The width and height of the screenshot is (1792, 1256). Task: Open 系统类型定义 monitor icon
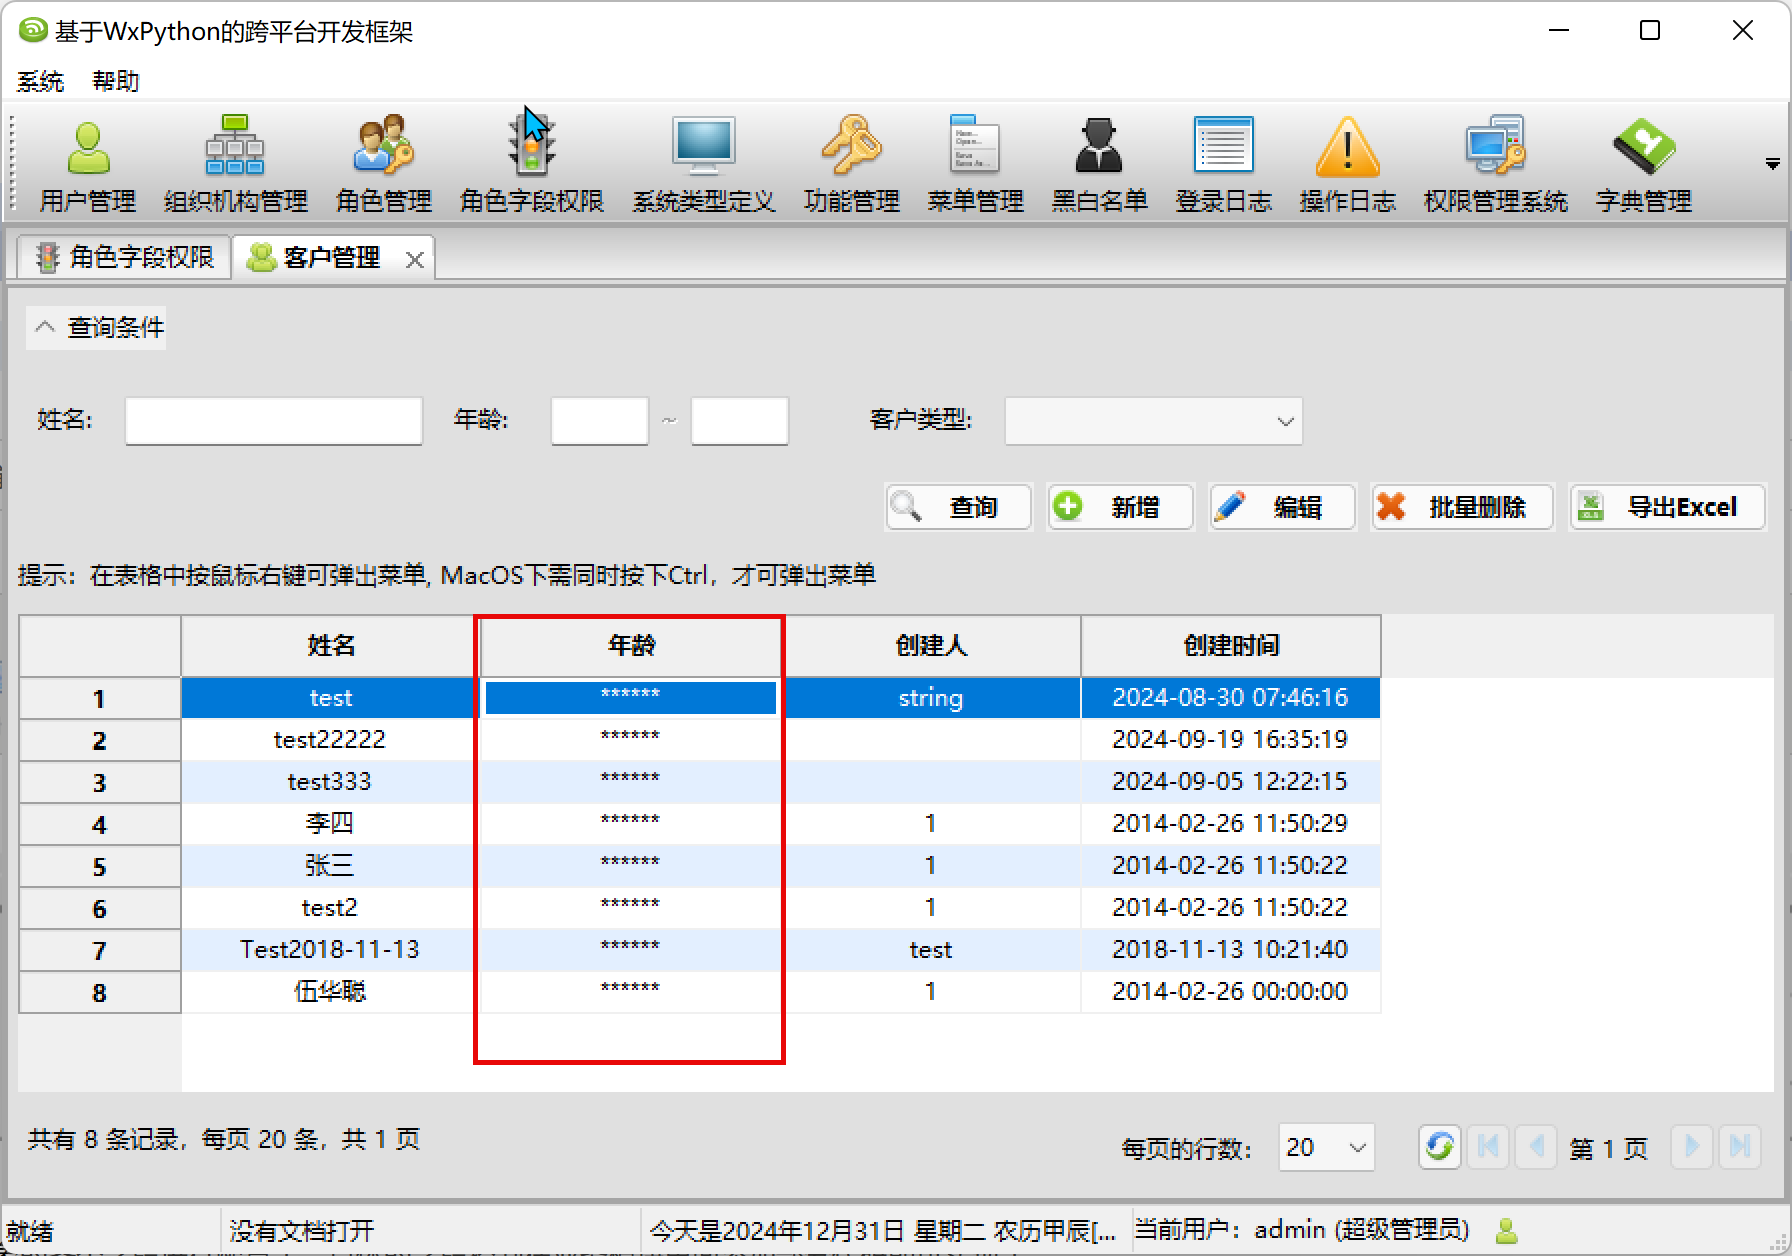(x=703, y=165)
